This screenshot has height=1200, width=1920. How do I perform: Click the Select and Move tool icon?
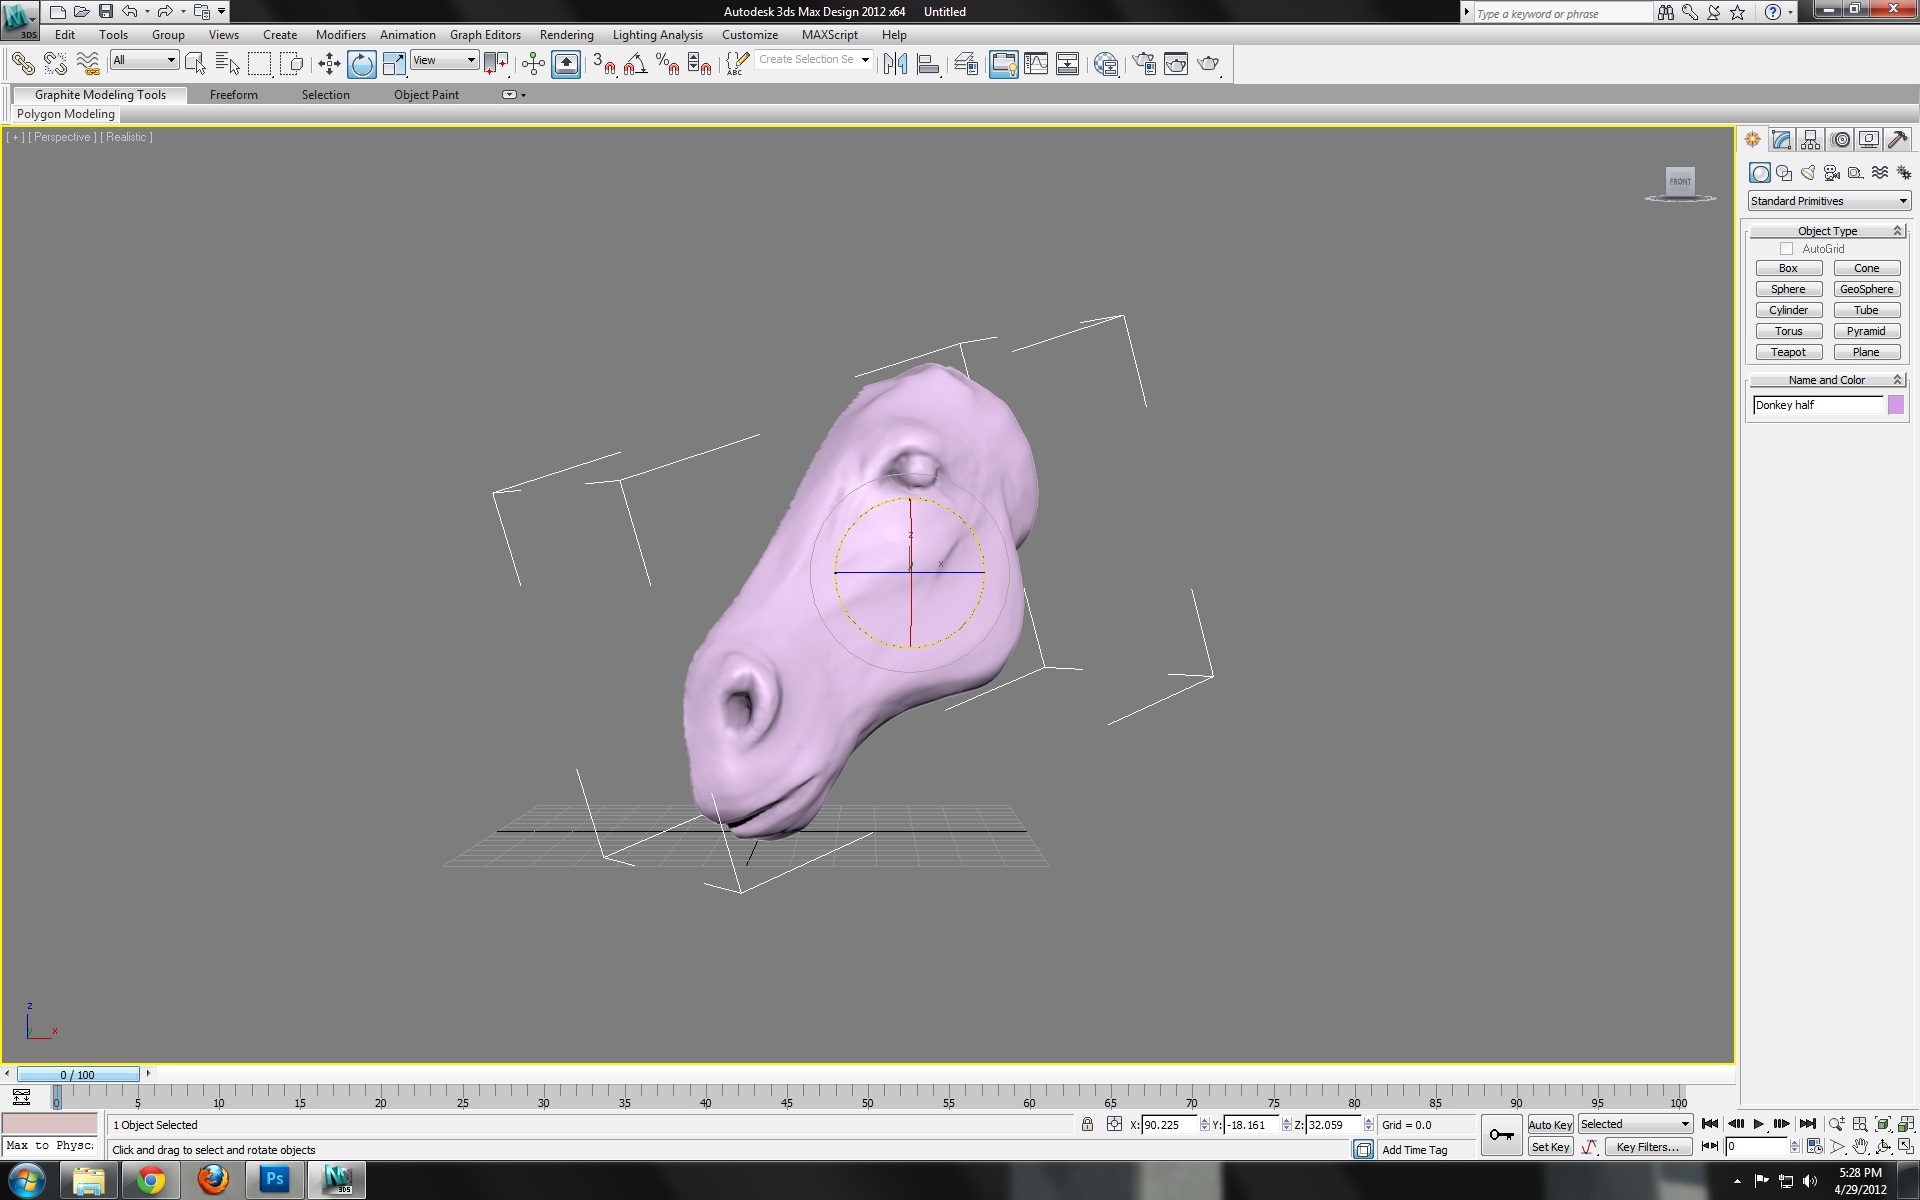[x=328, y=64]
